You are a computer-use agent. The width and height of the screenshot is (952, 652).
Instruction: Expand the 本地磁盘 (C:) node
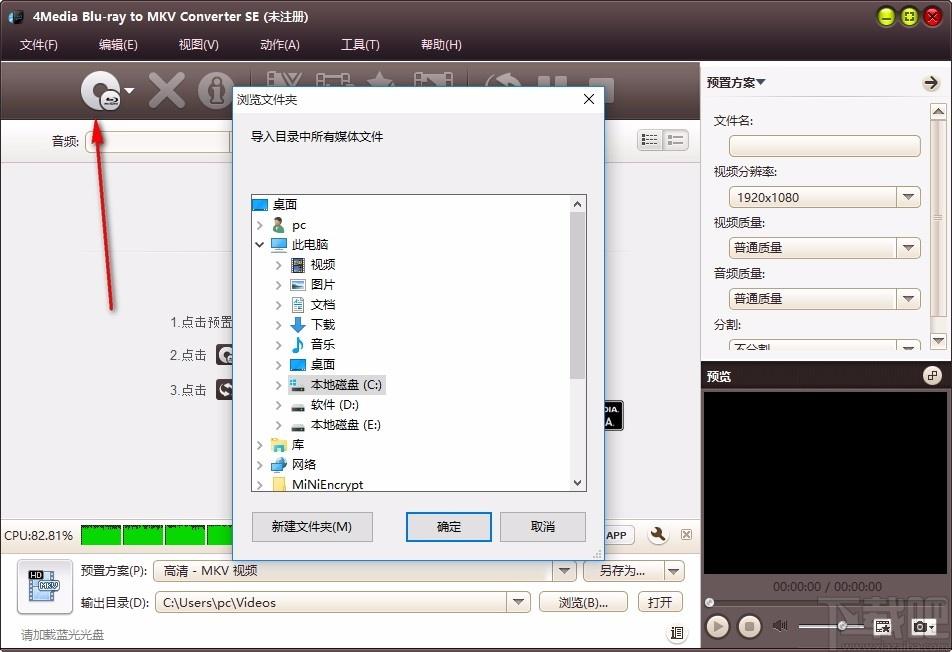279,385
